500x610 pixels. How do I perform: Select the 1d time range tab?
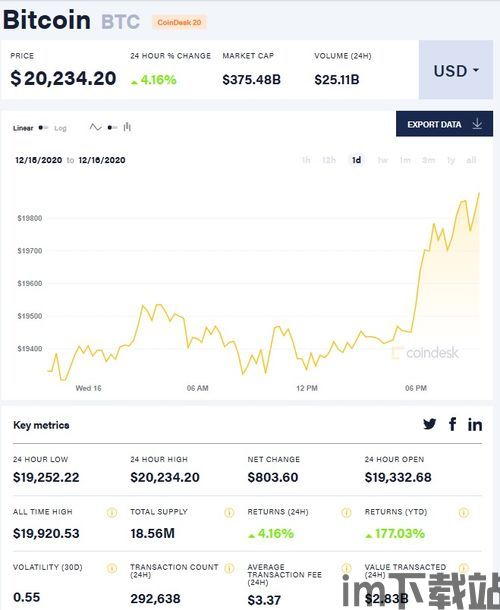(x=356, y=160)
